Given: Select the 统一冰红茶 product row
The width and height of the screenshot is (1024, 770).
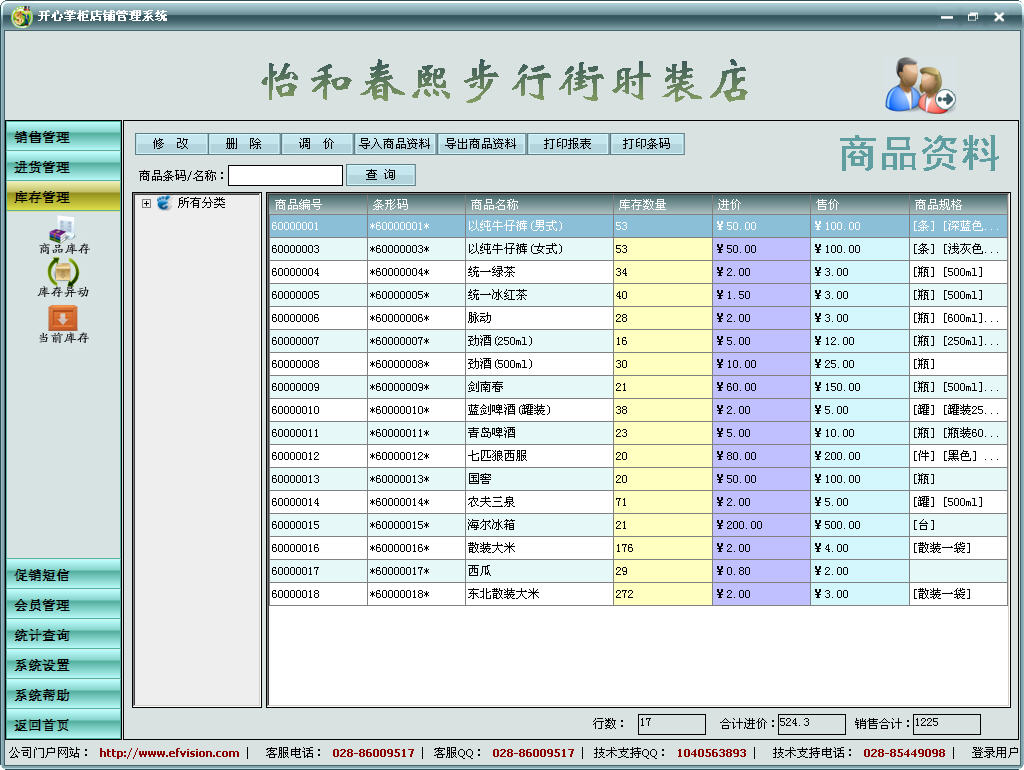Looking at the screenshot, I should 638,295.
